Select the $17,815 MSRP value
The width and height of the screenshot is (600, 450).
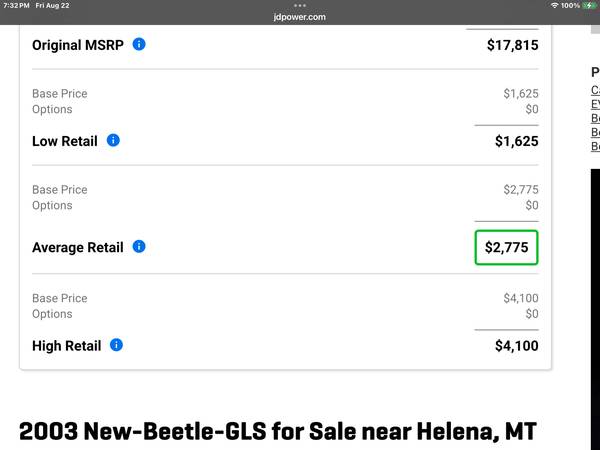(512, 45)
